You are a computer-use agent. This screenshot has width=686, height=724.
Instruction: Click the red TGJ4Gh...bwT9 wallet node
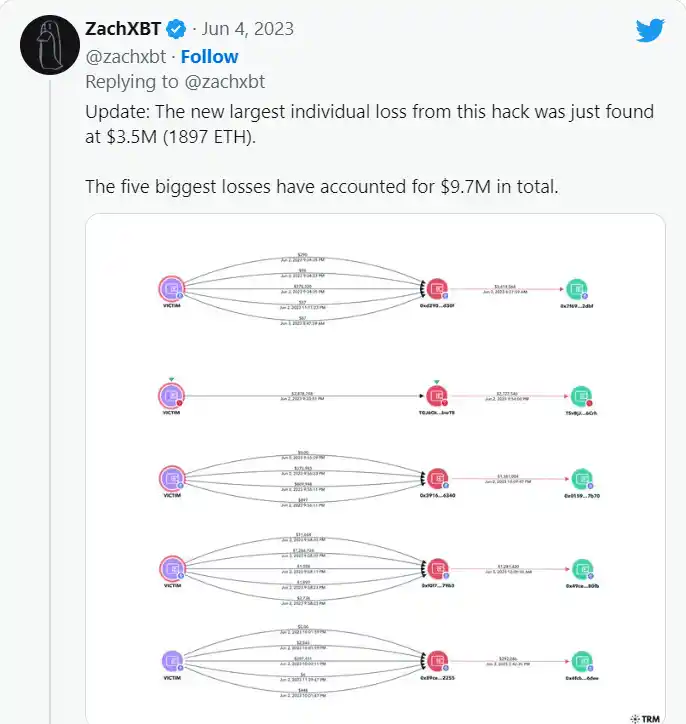coord(437,395)
